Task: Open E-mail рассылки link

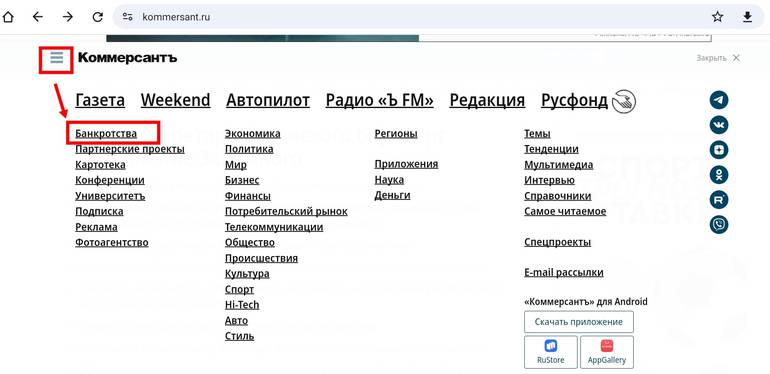Action: pyautogui.click(x=564, y=272)
